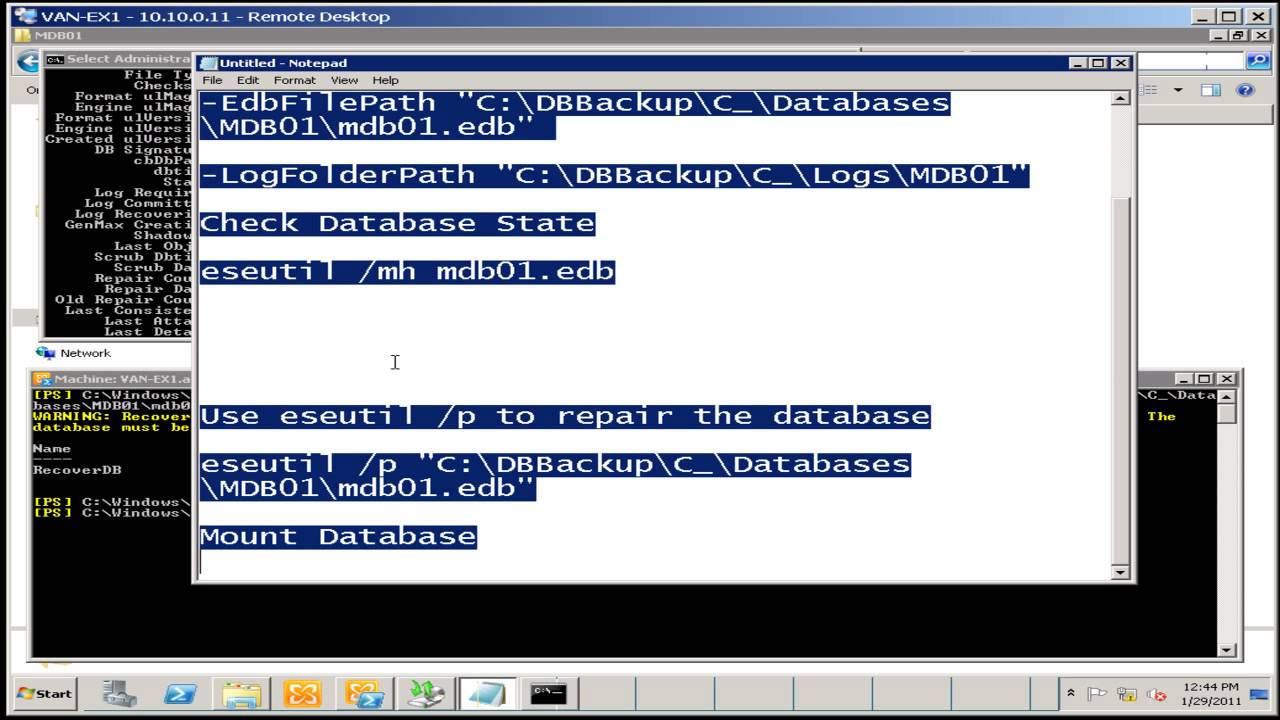Close the Untitled - Notepad window
This screenshot has width=1280, height=720.
1120,63
